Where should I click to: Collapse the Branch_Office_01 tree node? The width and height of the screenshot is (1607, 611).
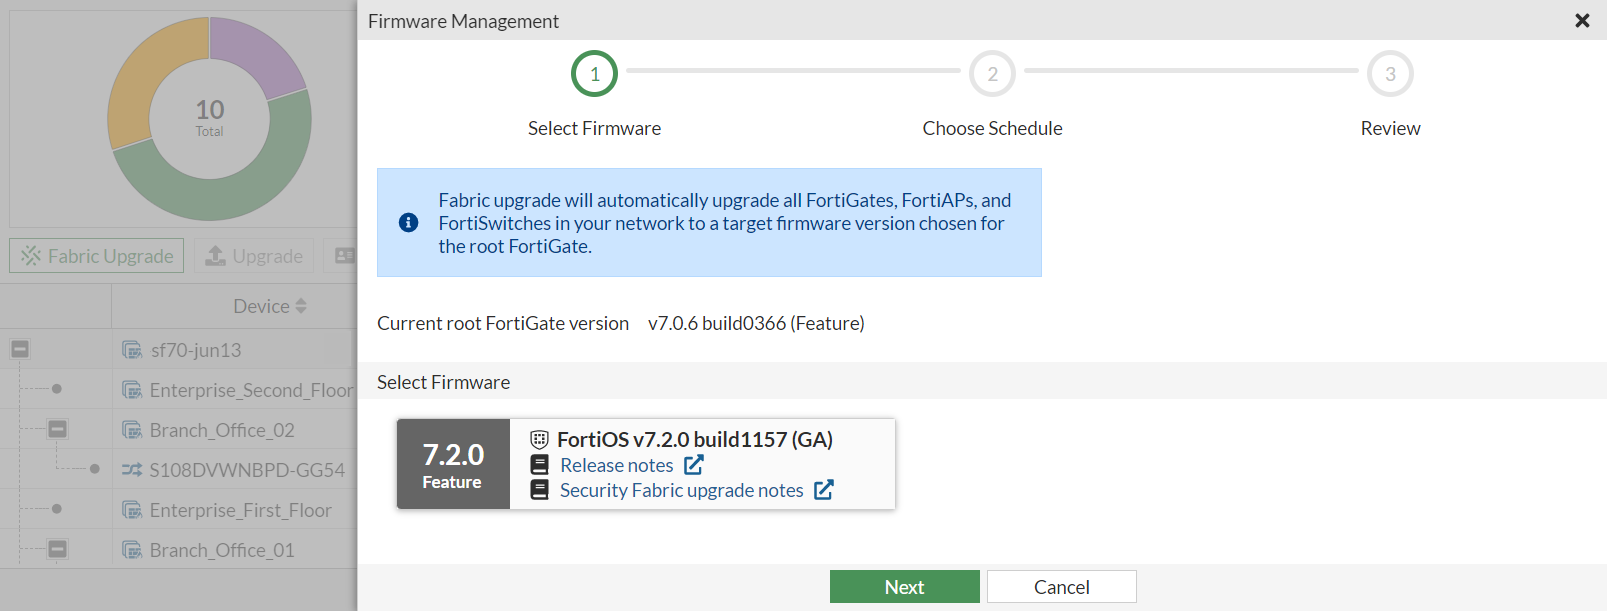click(58, 549)
